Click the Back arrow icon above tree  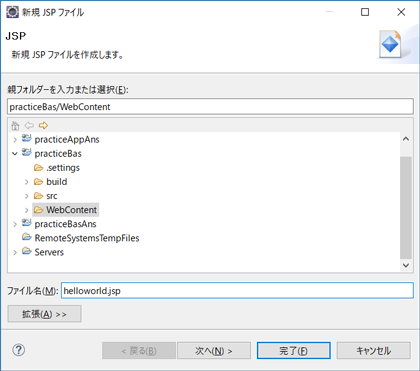click(29, 125)
